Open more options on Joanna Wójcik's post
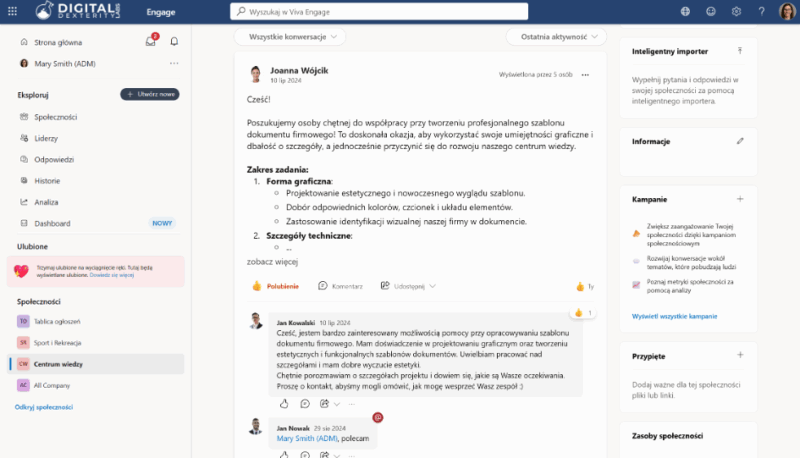 click(x=585, y=74)
